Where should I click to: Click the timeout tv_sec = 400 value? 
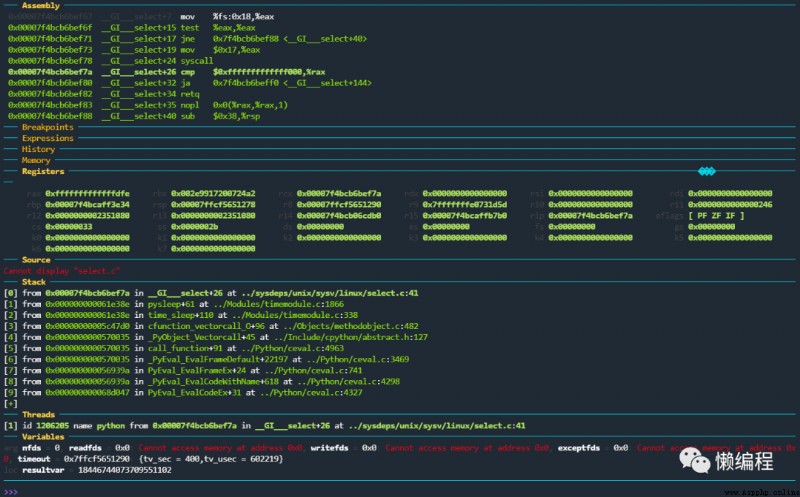point(171,459)
